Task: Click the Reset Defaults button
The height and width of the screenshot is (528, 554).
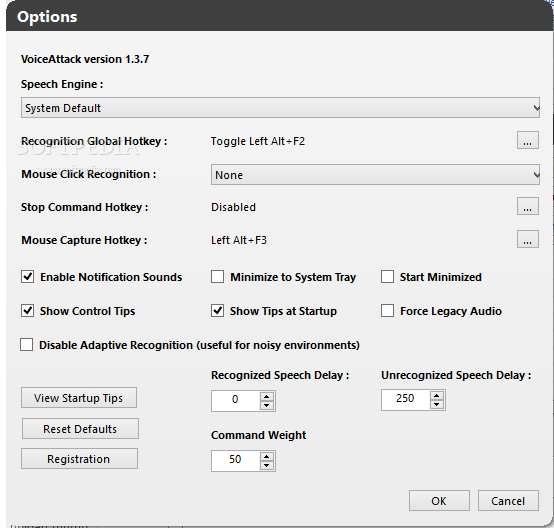Action: [x=80, y=429]
